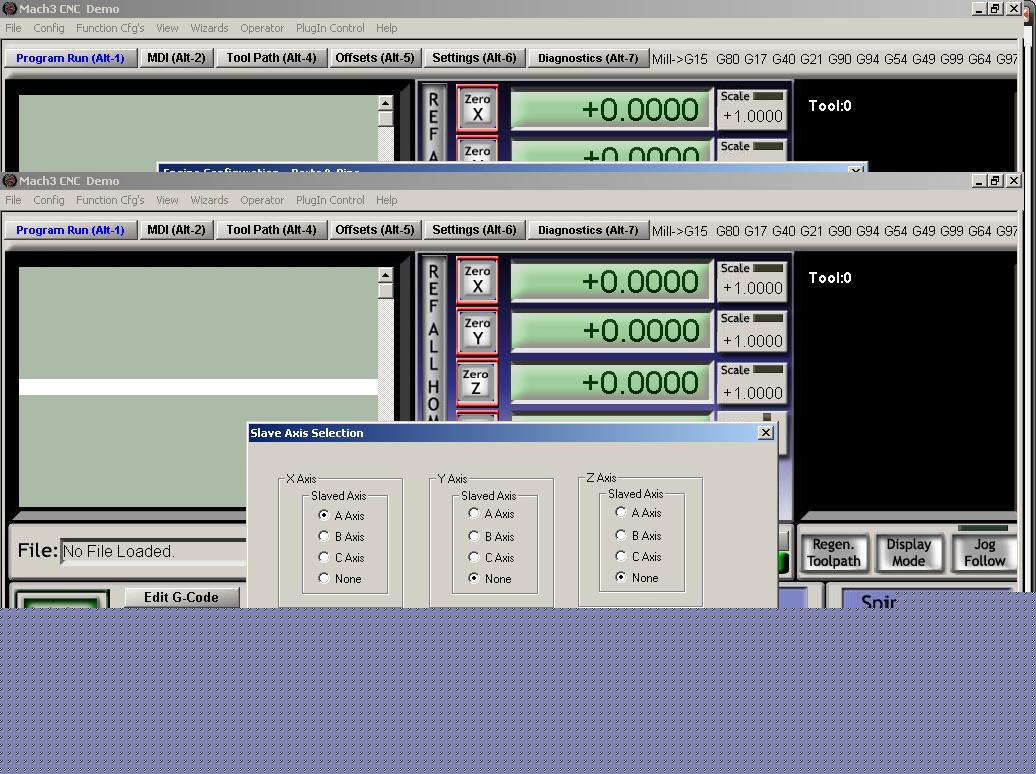The image size is (1036, 774).
Task: Open Help menu in front Mach3 window
Action: coord(387,200)
